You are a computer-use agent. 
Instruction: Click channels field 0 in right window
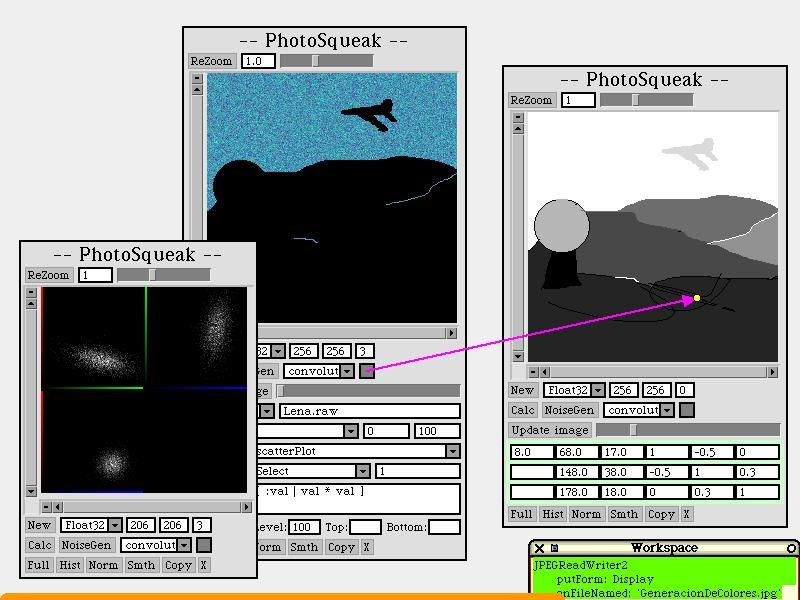[x=684, y=390]
